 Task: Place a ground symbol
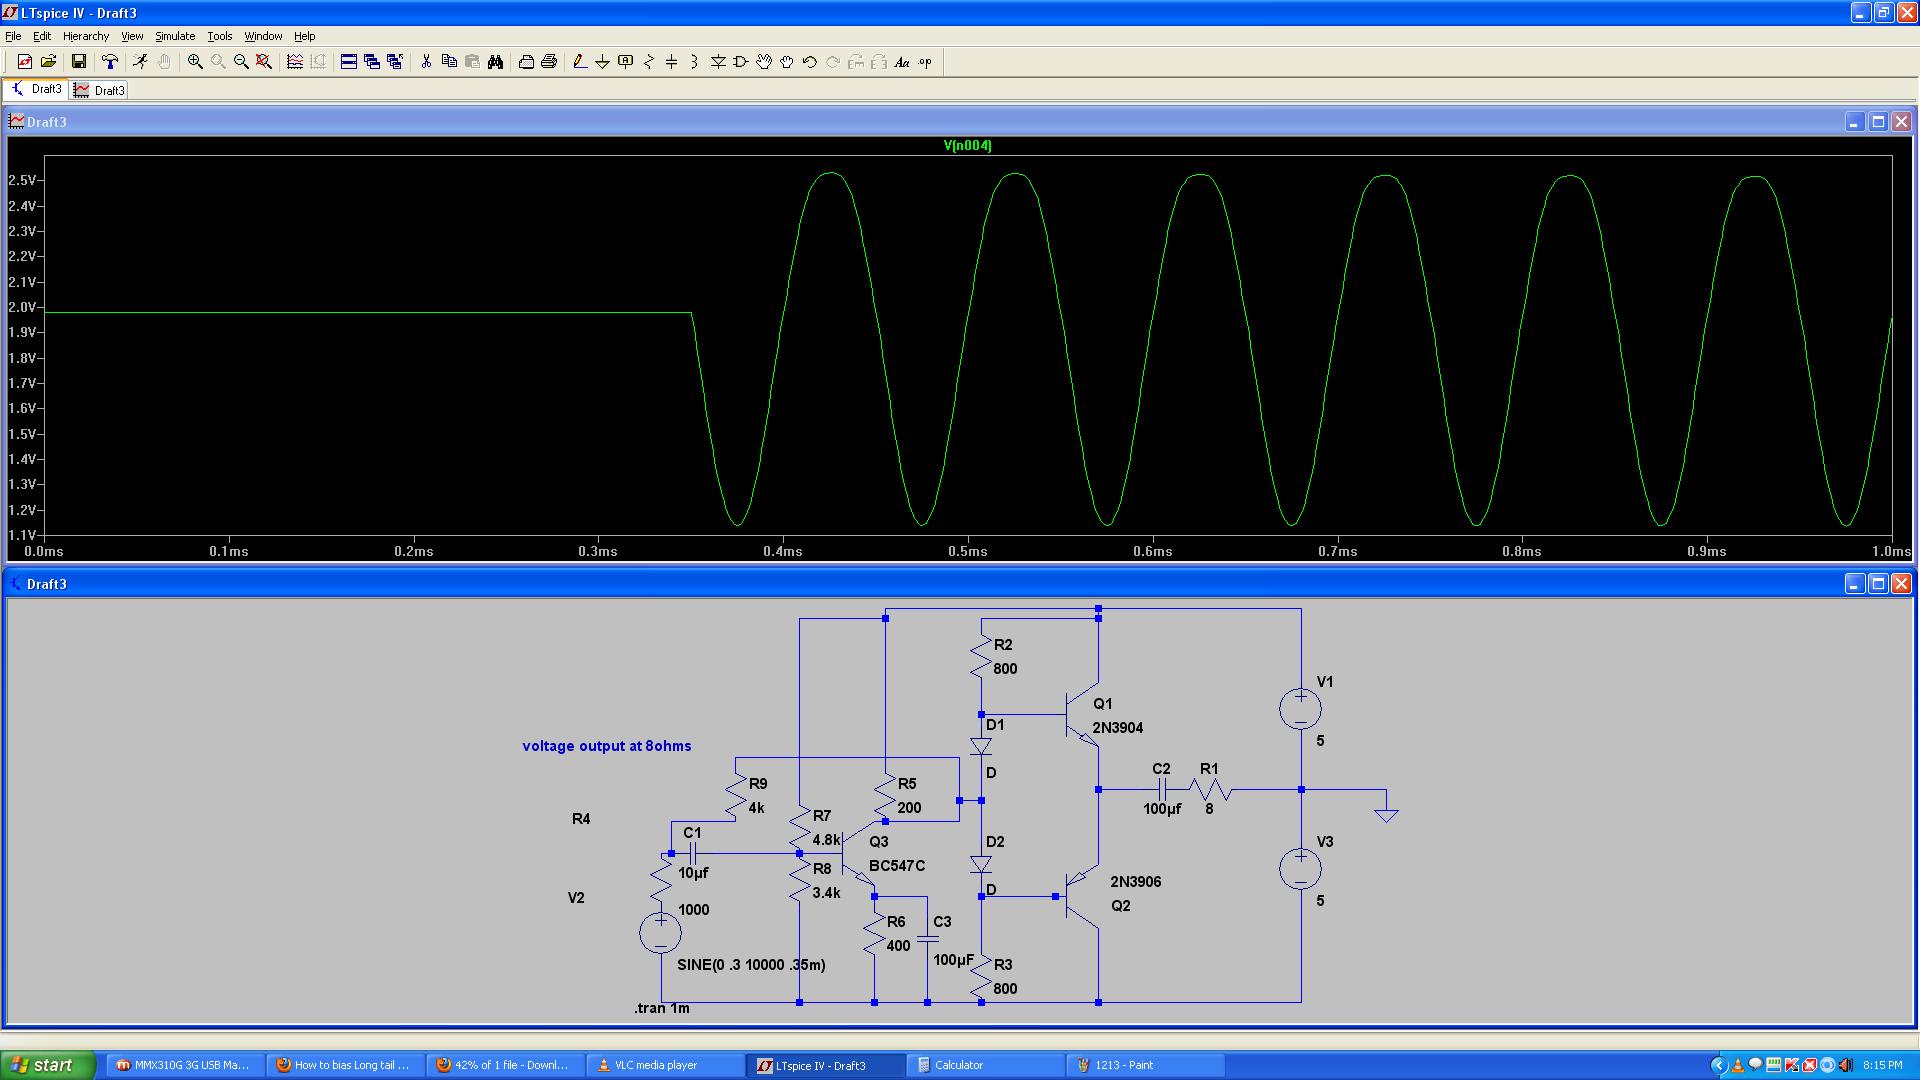coord(603,62)
